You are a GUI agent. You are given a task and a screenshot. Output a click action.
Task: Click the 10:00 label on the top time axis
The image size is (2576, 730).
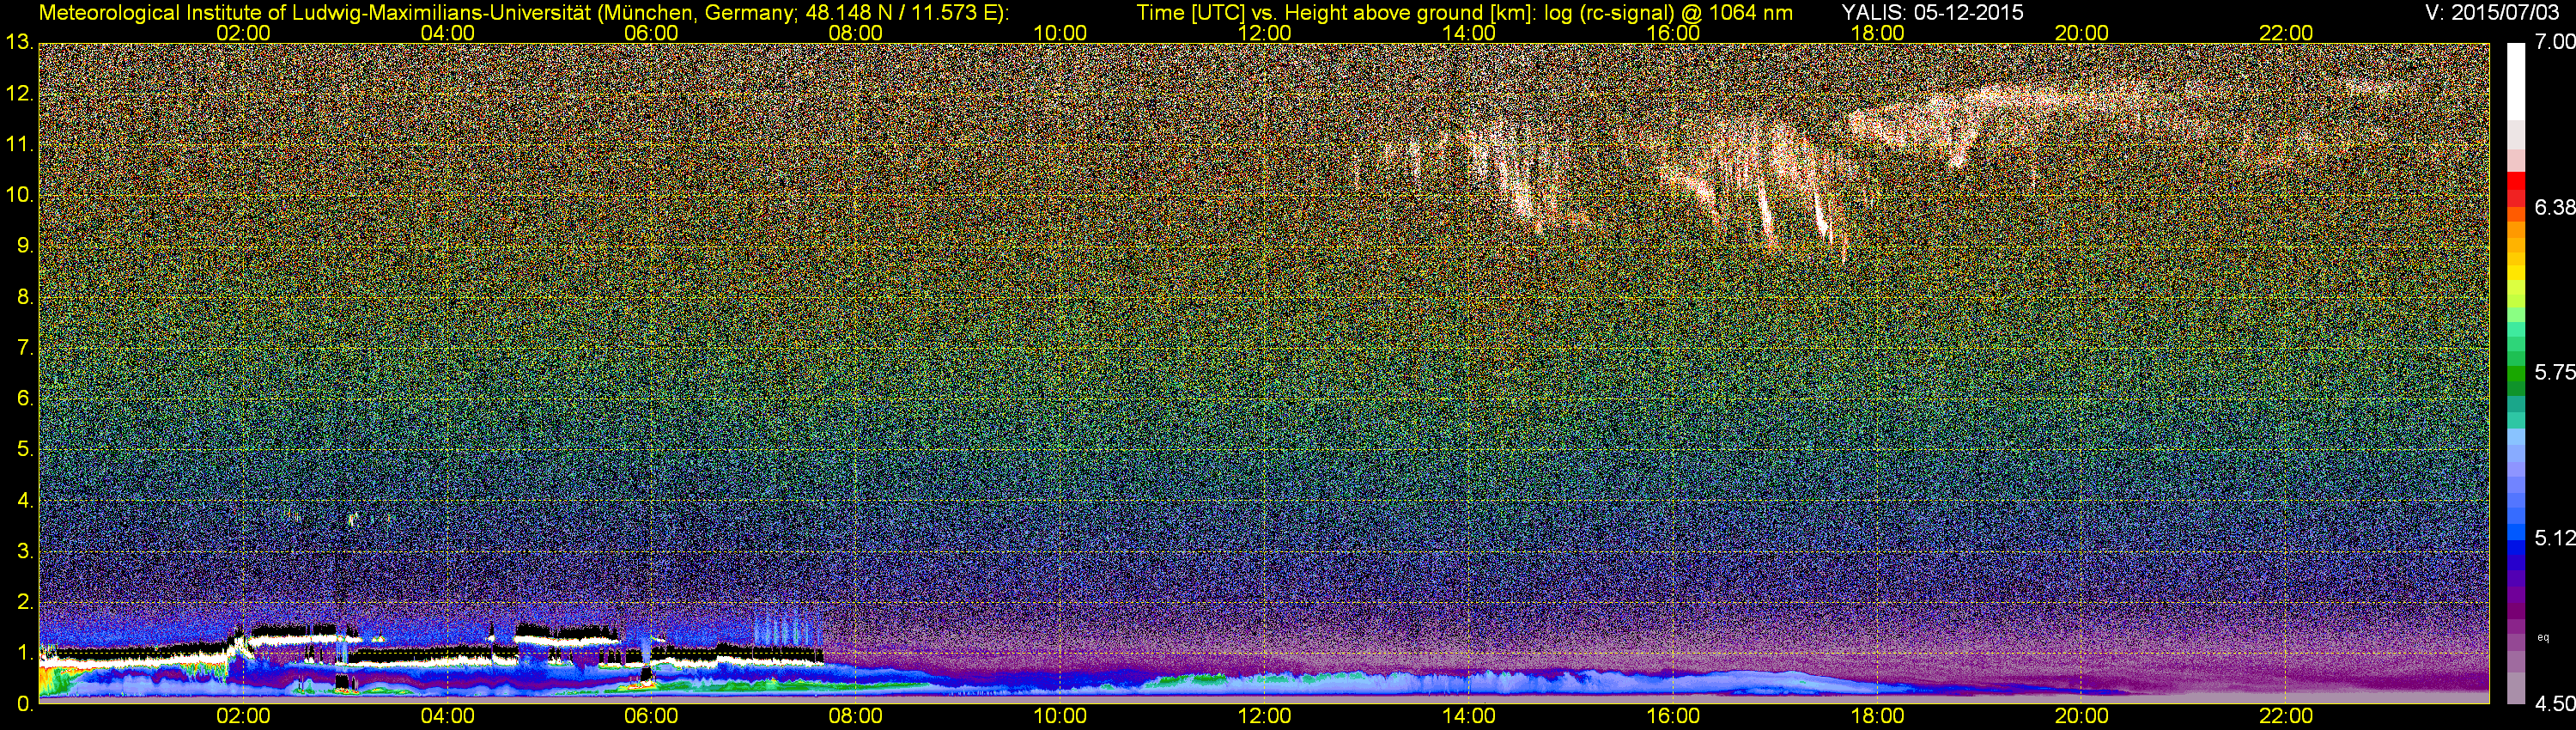(x=1060, y=33)
